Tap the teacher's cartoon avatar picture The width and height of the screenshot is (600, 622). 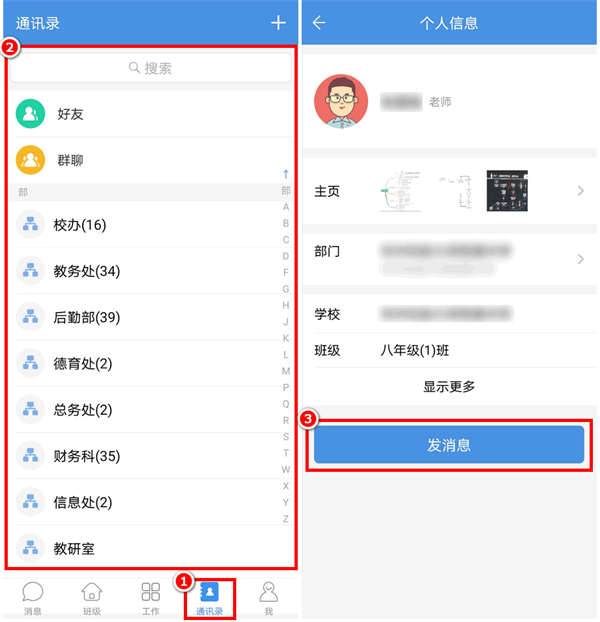pyautogui.click(x=341, y=102)
